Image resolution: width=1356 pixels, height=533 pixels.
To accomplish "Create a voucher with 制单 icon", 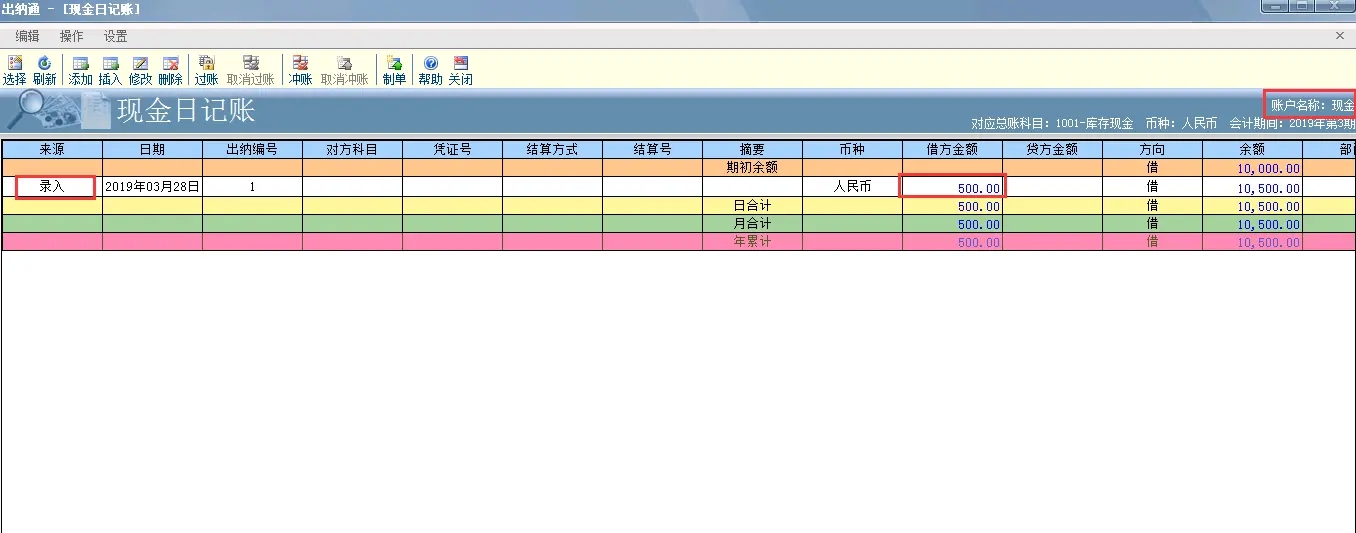I will point(394,69).
